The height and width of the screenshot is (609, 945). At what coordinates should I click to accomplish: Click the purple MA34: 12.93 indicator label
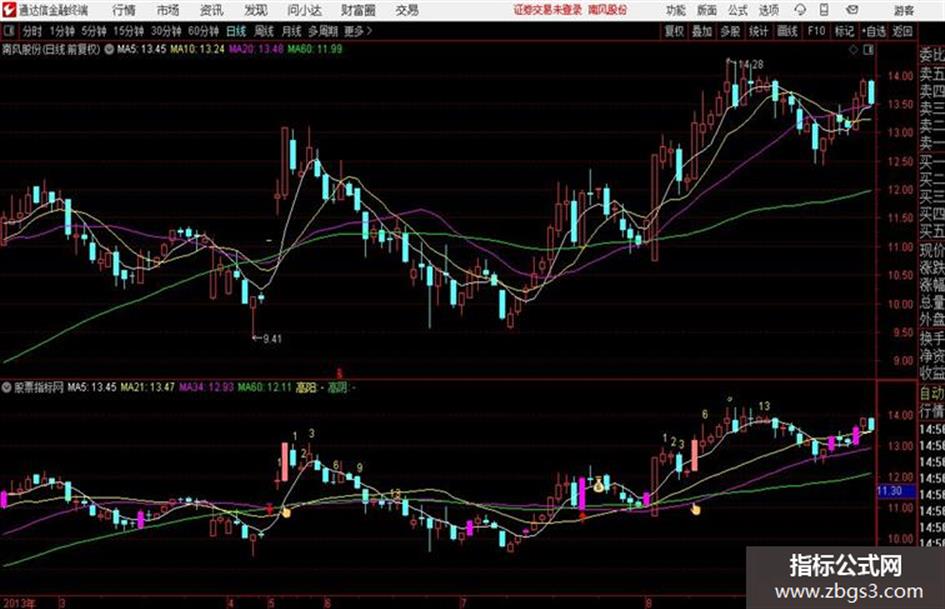pos(206,387)
